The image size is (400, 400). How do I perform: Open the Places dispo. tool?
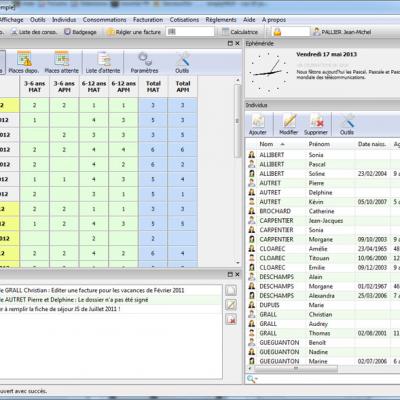pos(24,62)
